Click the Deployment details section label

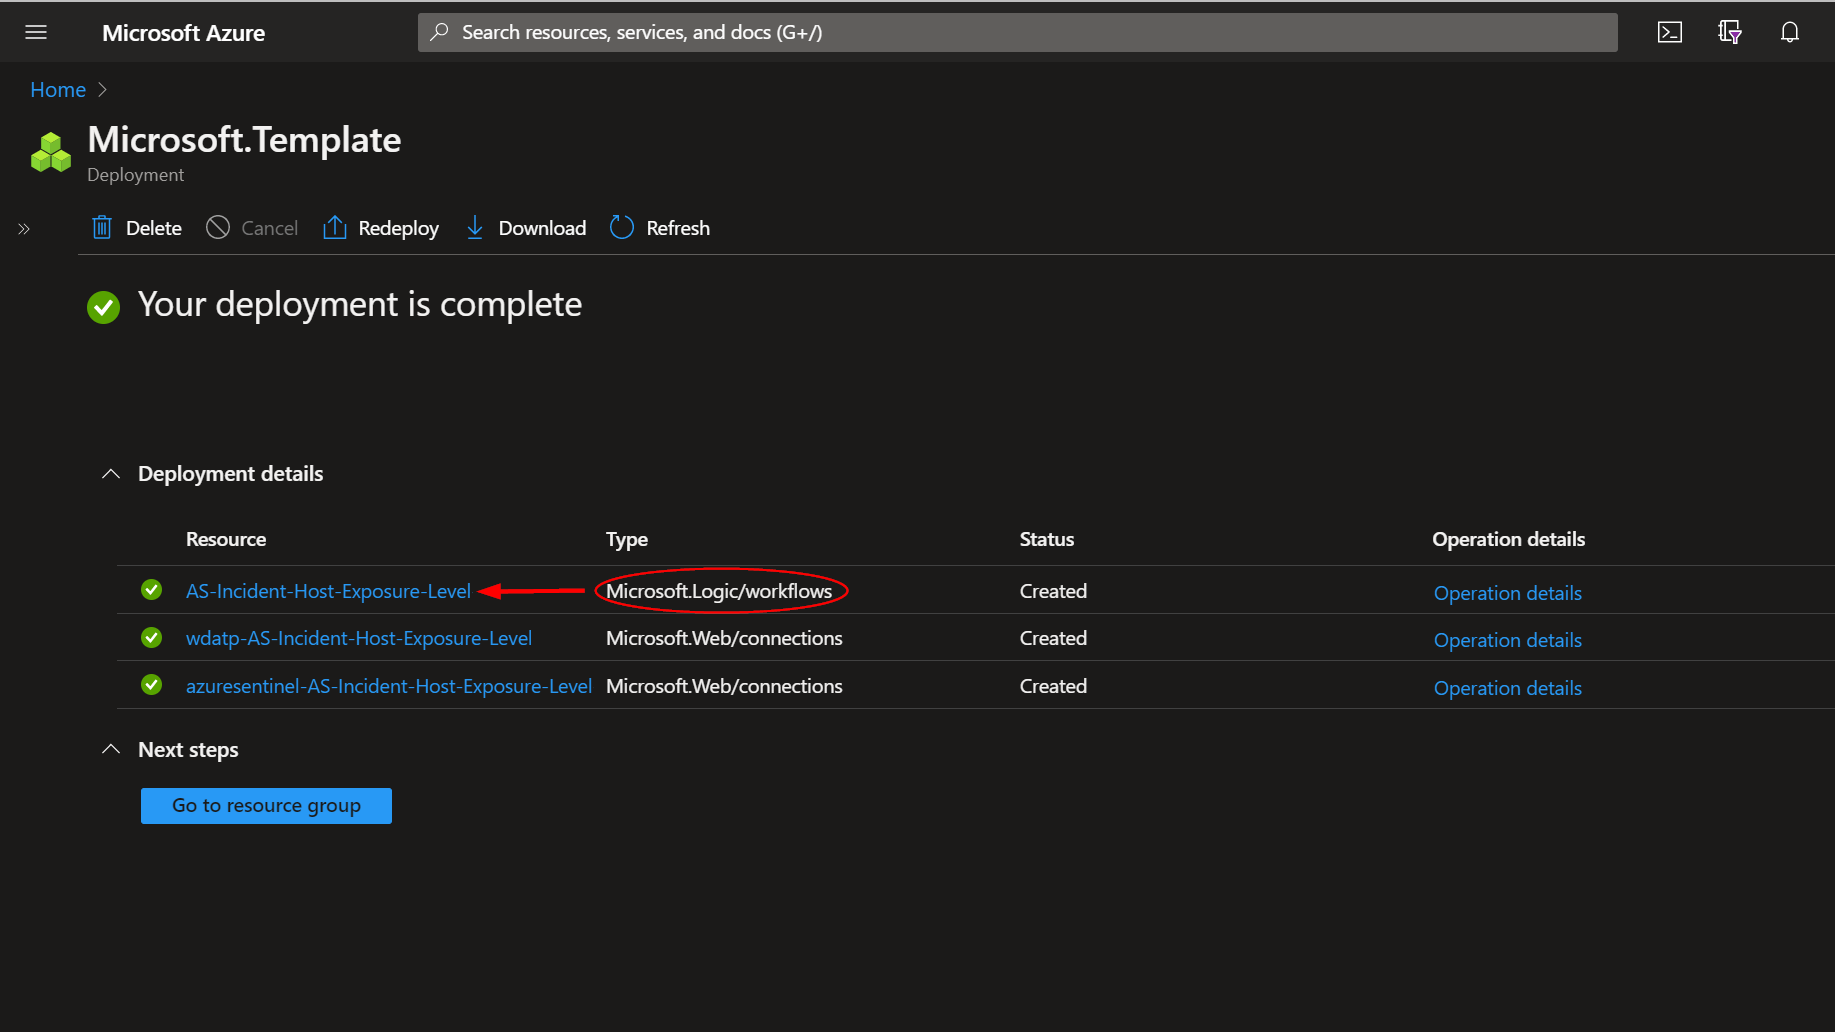(230, 474)
